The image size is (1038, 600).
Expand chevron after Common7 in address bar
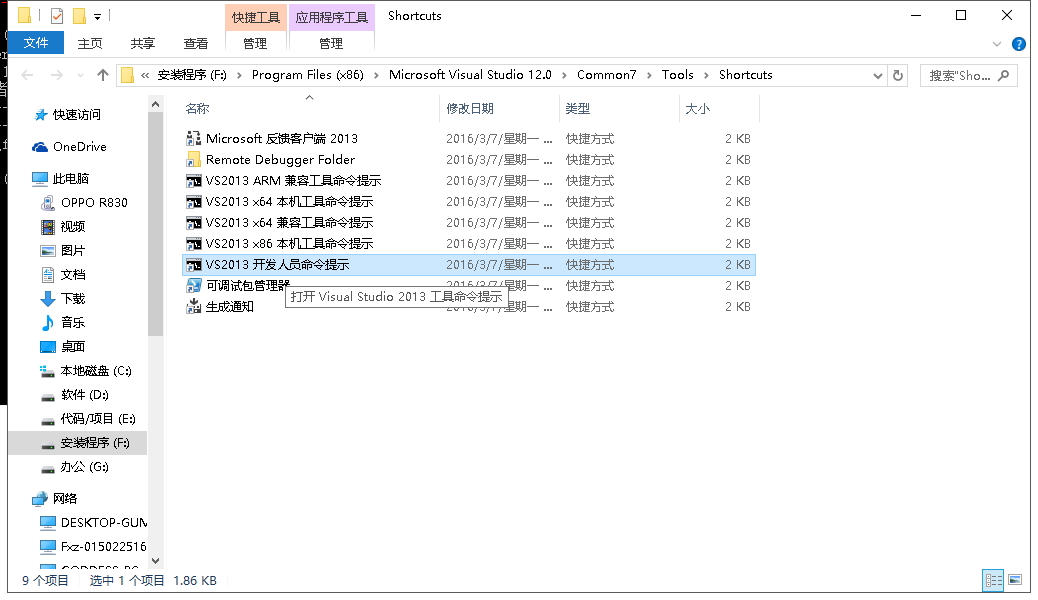pyautogui.click(x=649, y=75)
